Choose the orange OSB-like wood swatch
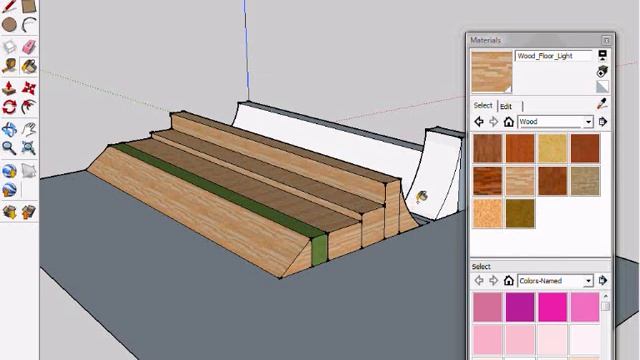 487,213
